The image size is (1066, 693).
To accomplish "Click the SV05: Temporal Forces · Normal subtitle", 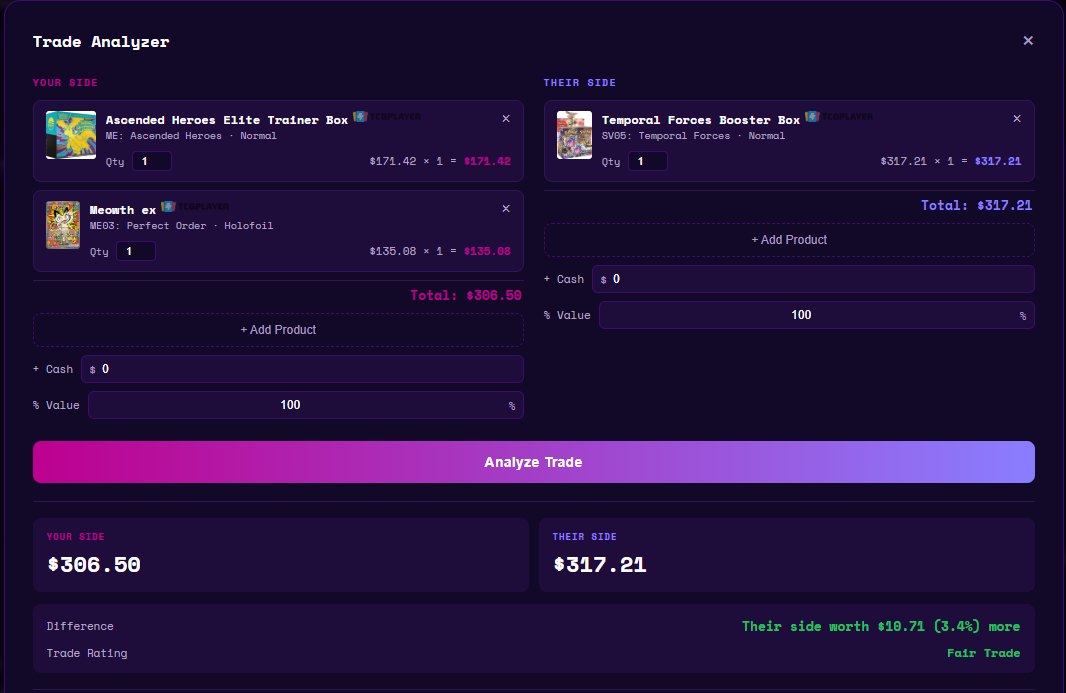I will pyautogui.click(x=693, y=135).
